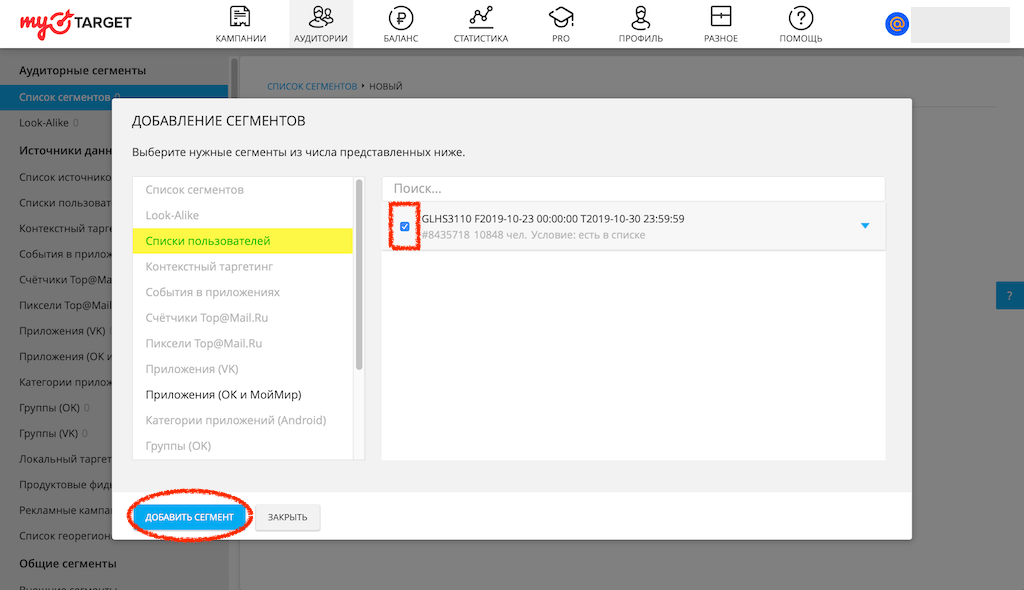Click the PRO graduation cap icon
Image resolution: width=1024 pixels, height=590 pixels.
560,17
